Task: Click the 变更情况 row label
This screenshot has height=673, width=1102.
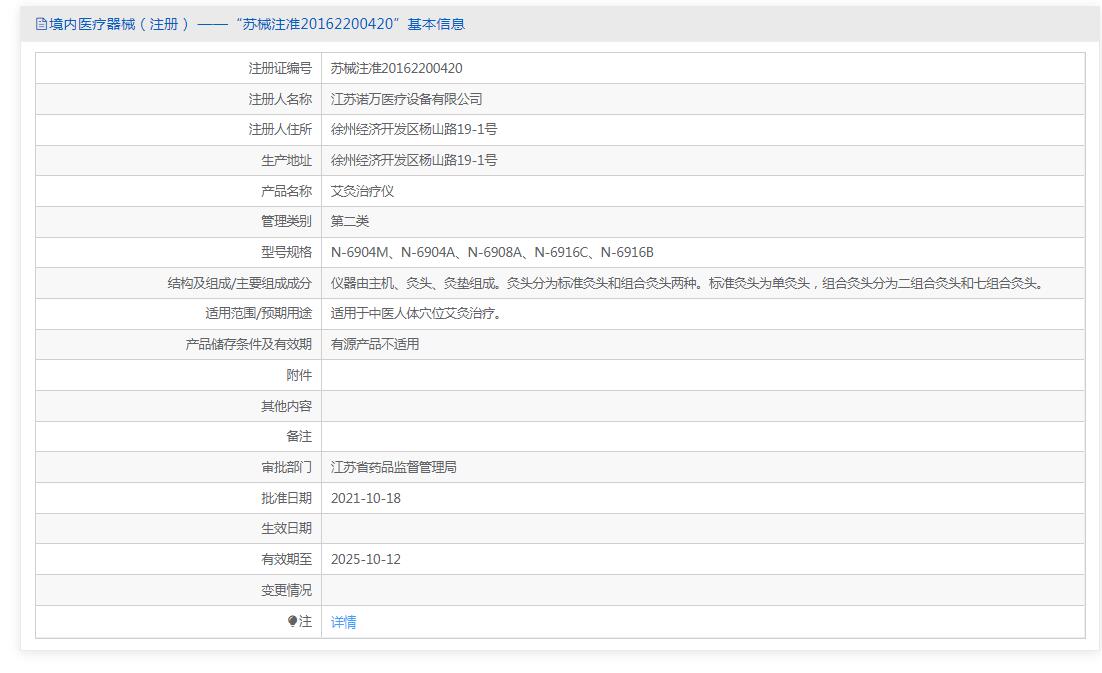Action: click(x=286, y=590)
